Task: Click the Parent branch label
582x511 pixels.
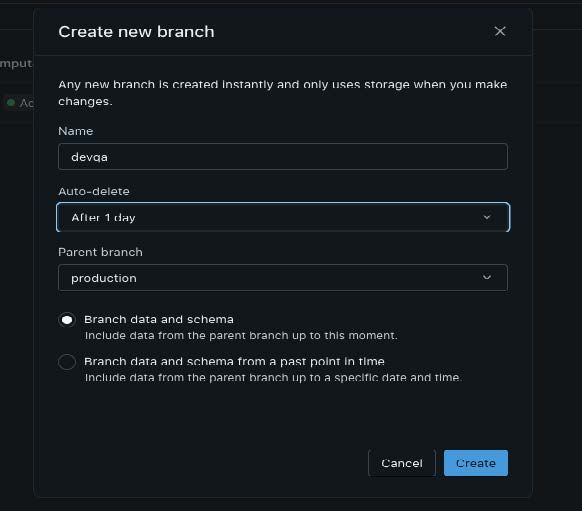Action: [x=100, y=252]
